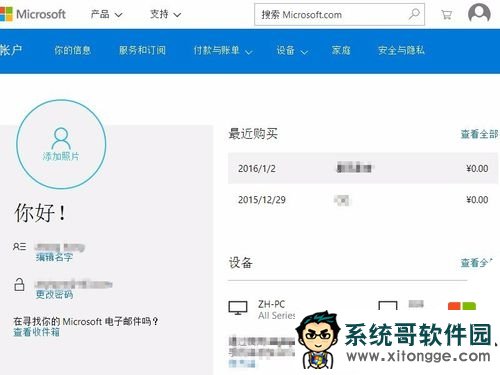Click the 最近购买 heading
The width and height of the screenshot is (500, 375).
[x=253, y=134]
